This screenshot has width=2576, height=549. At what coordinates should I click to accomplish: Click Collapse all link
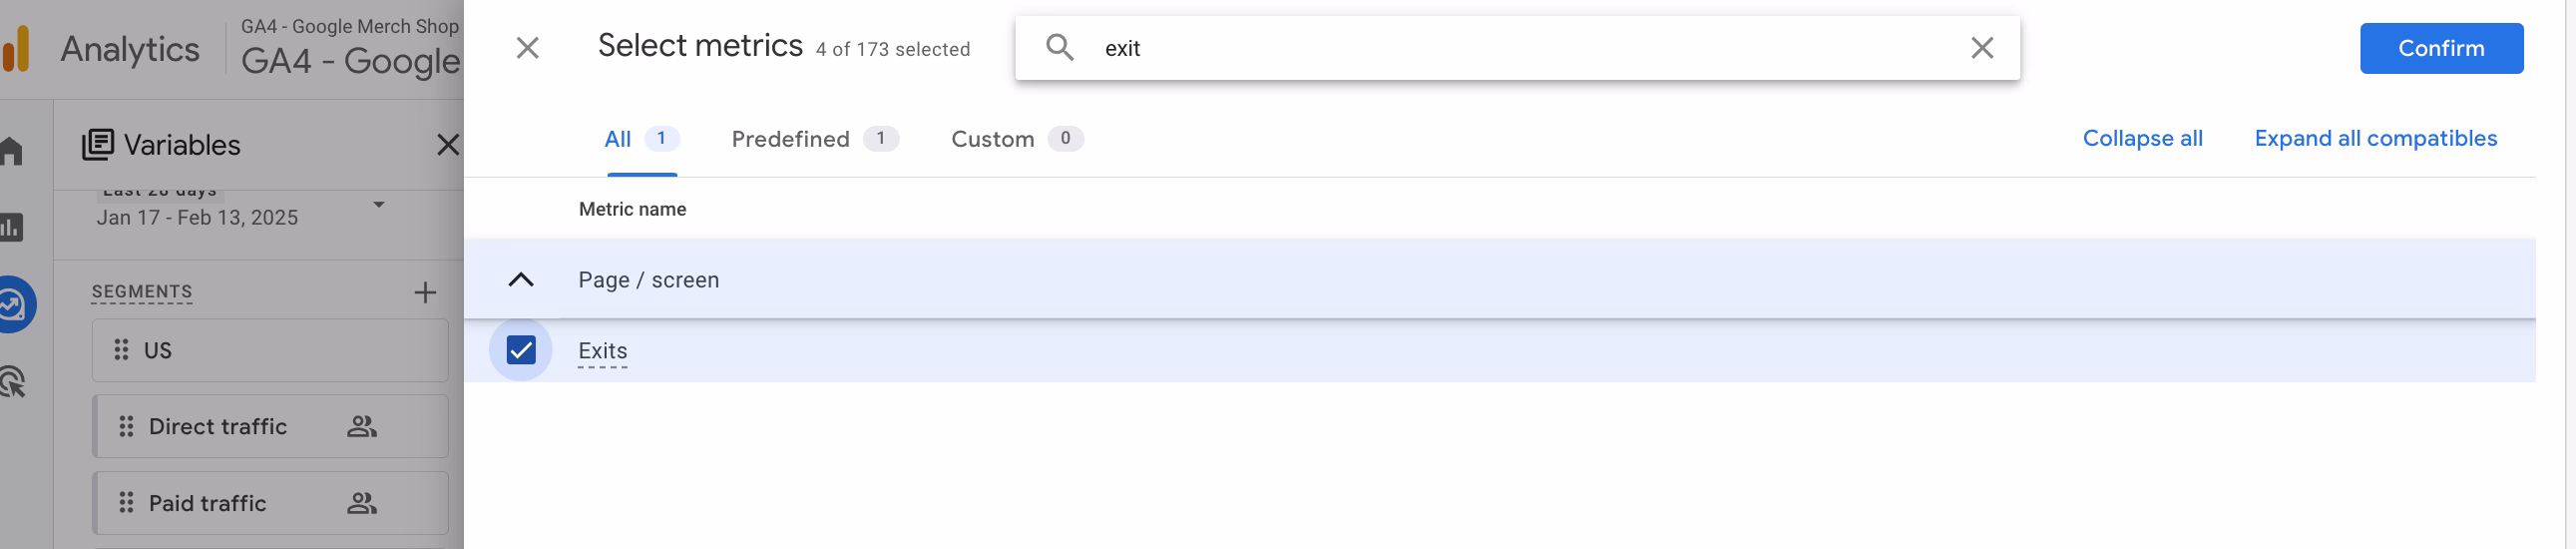pos(2142,138)
